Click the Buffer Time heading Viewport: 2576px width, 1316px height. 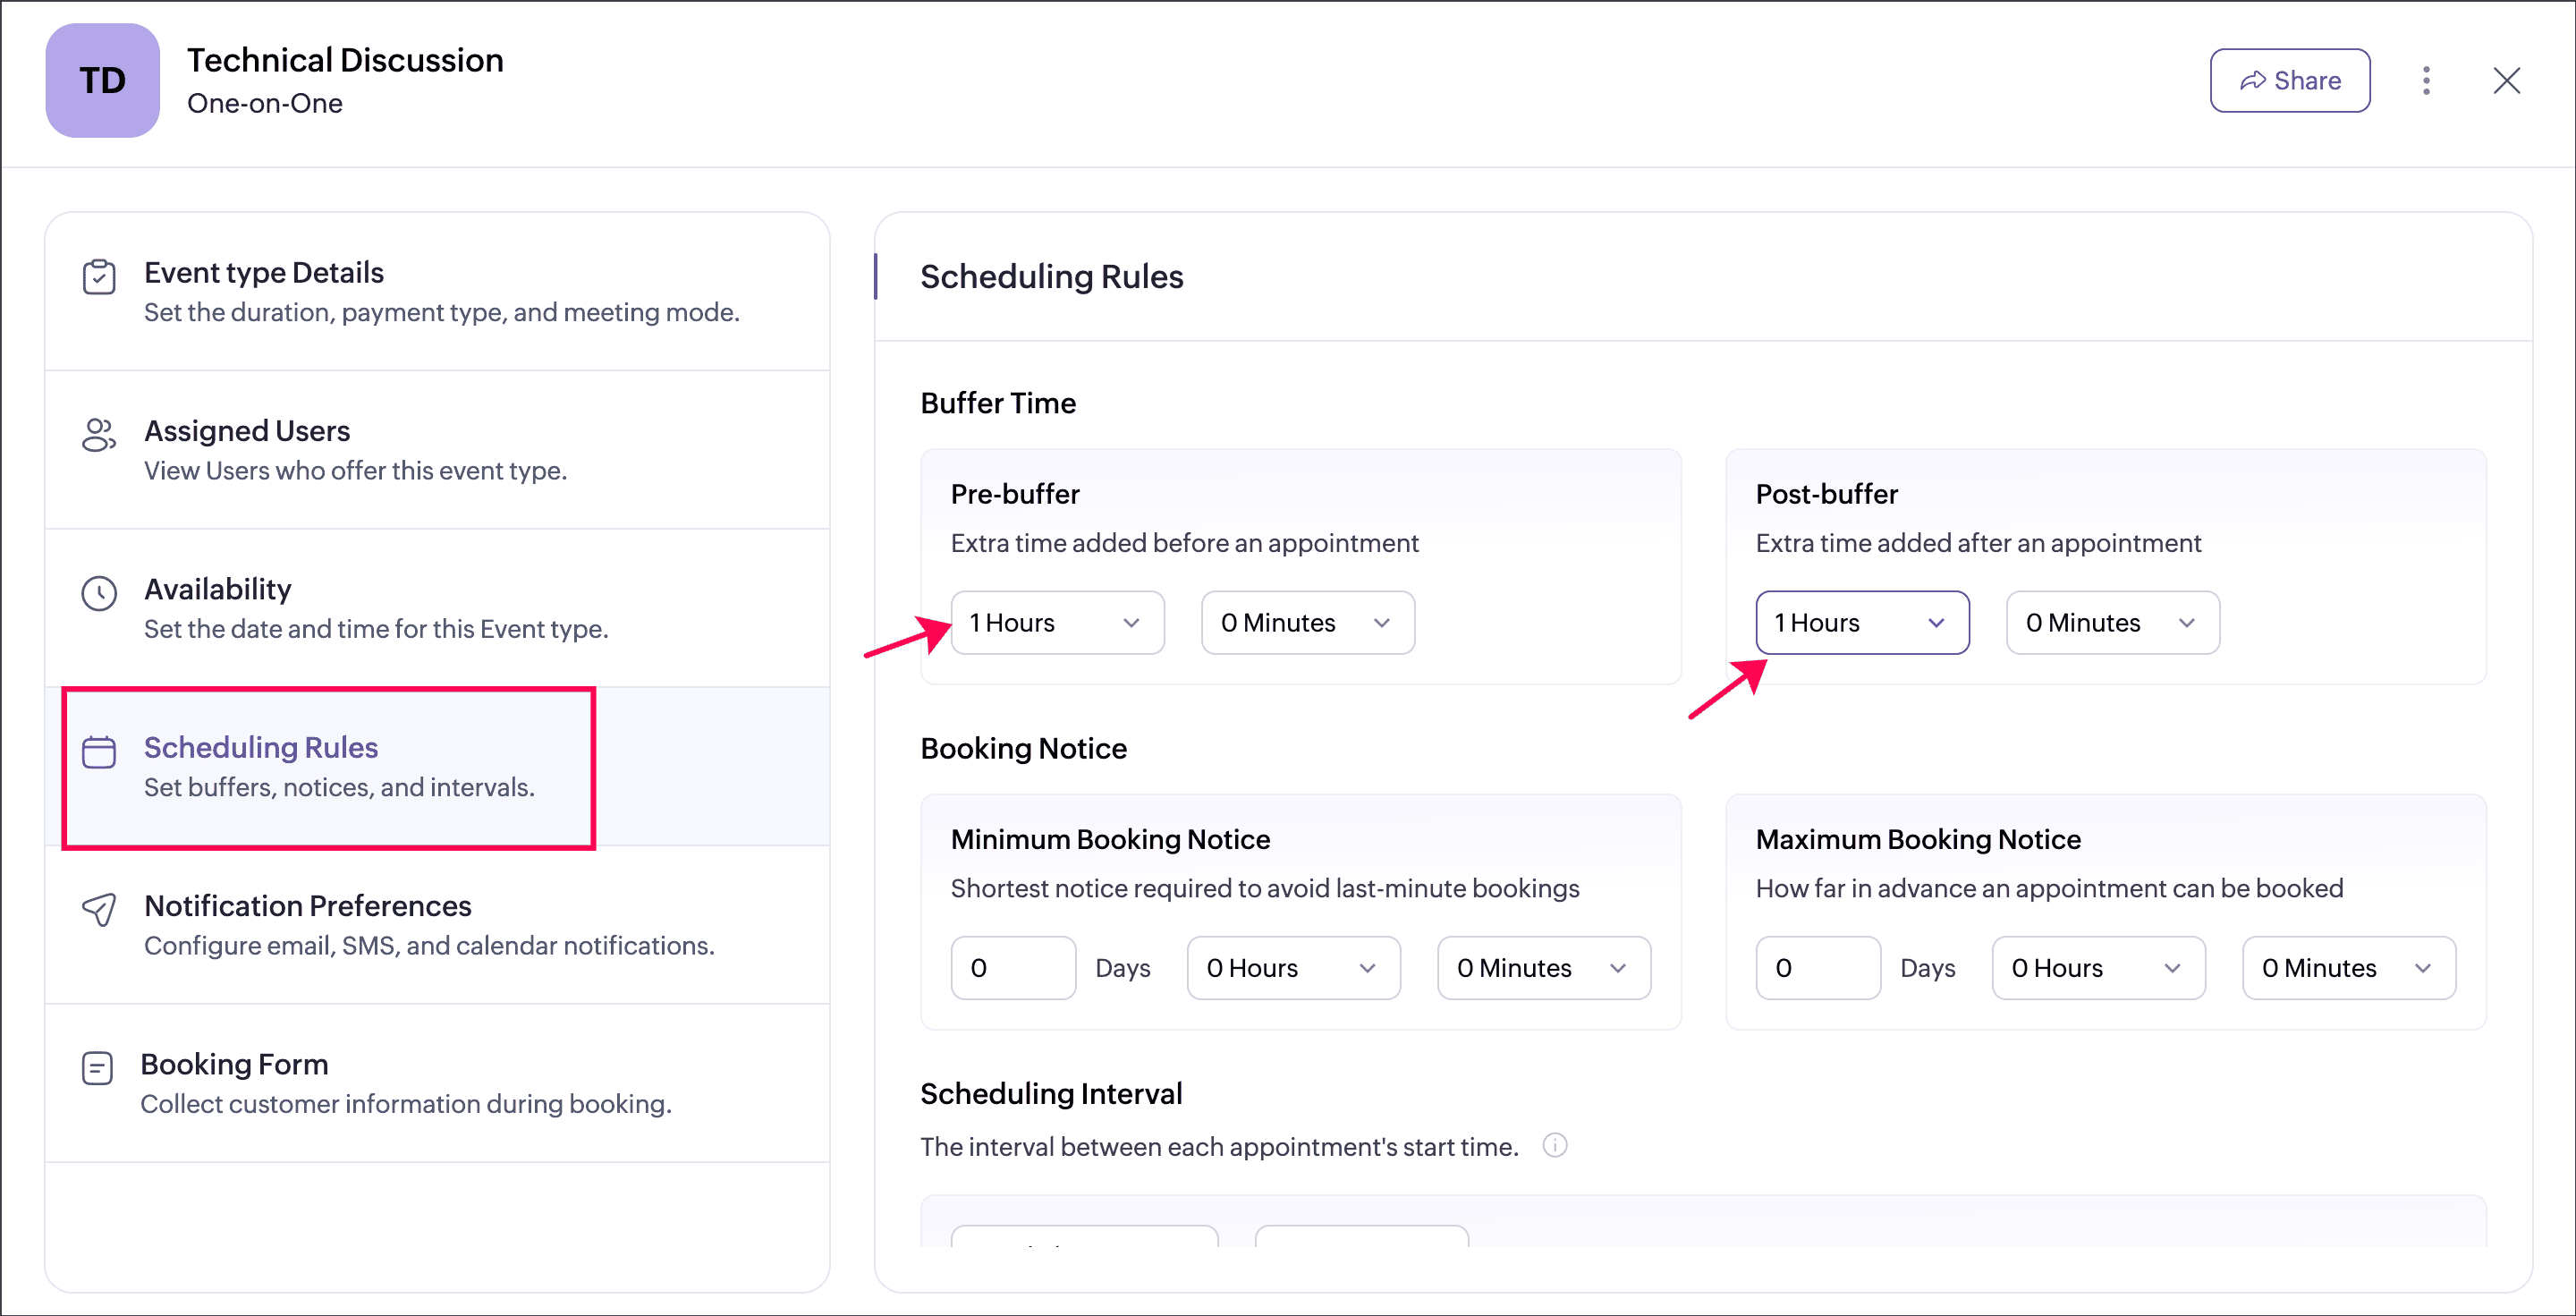[998, 403]
